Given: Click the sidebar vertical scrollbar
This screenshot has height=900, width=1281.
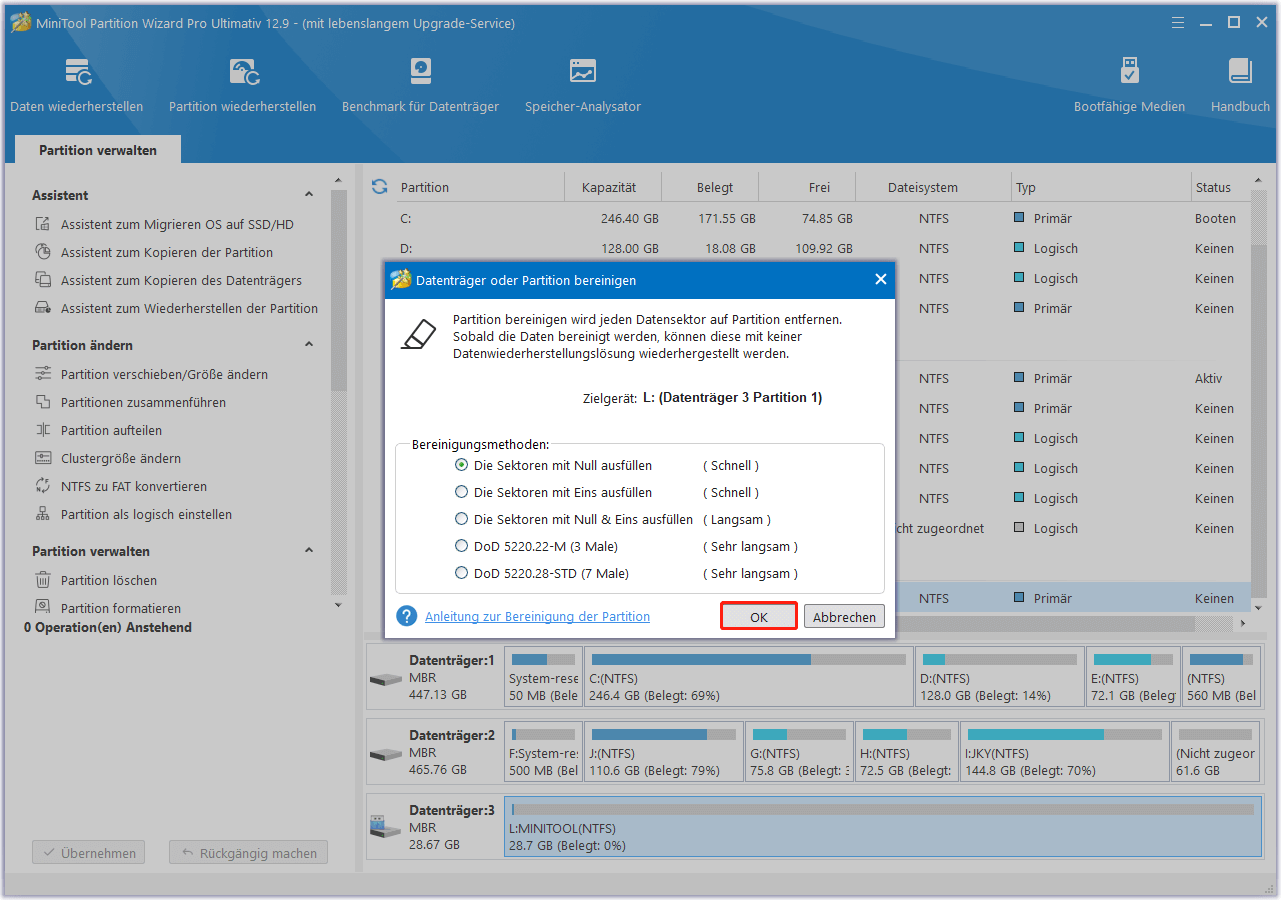Looking at the screenshot, I should [339, 290].
